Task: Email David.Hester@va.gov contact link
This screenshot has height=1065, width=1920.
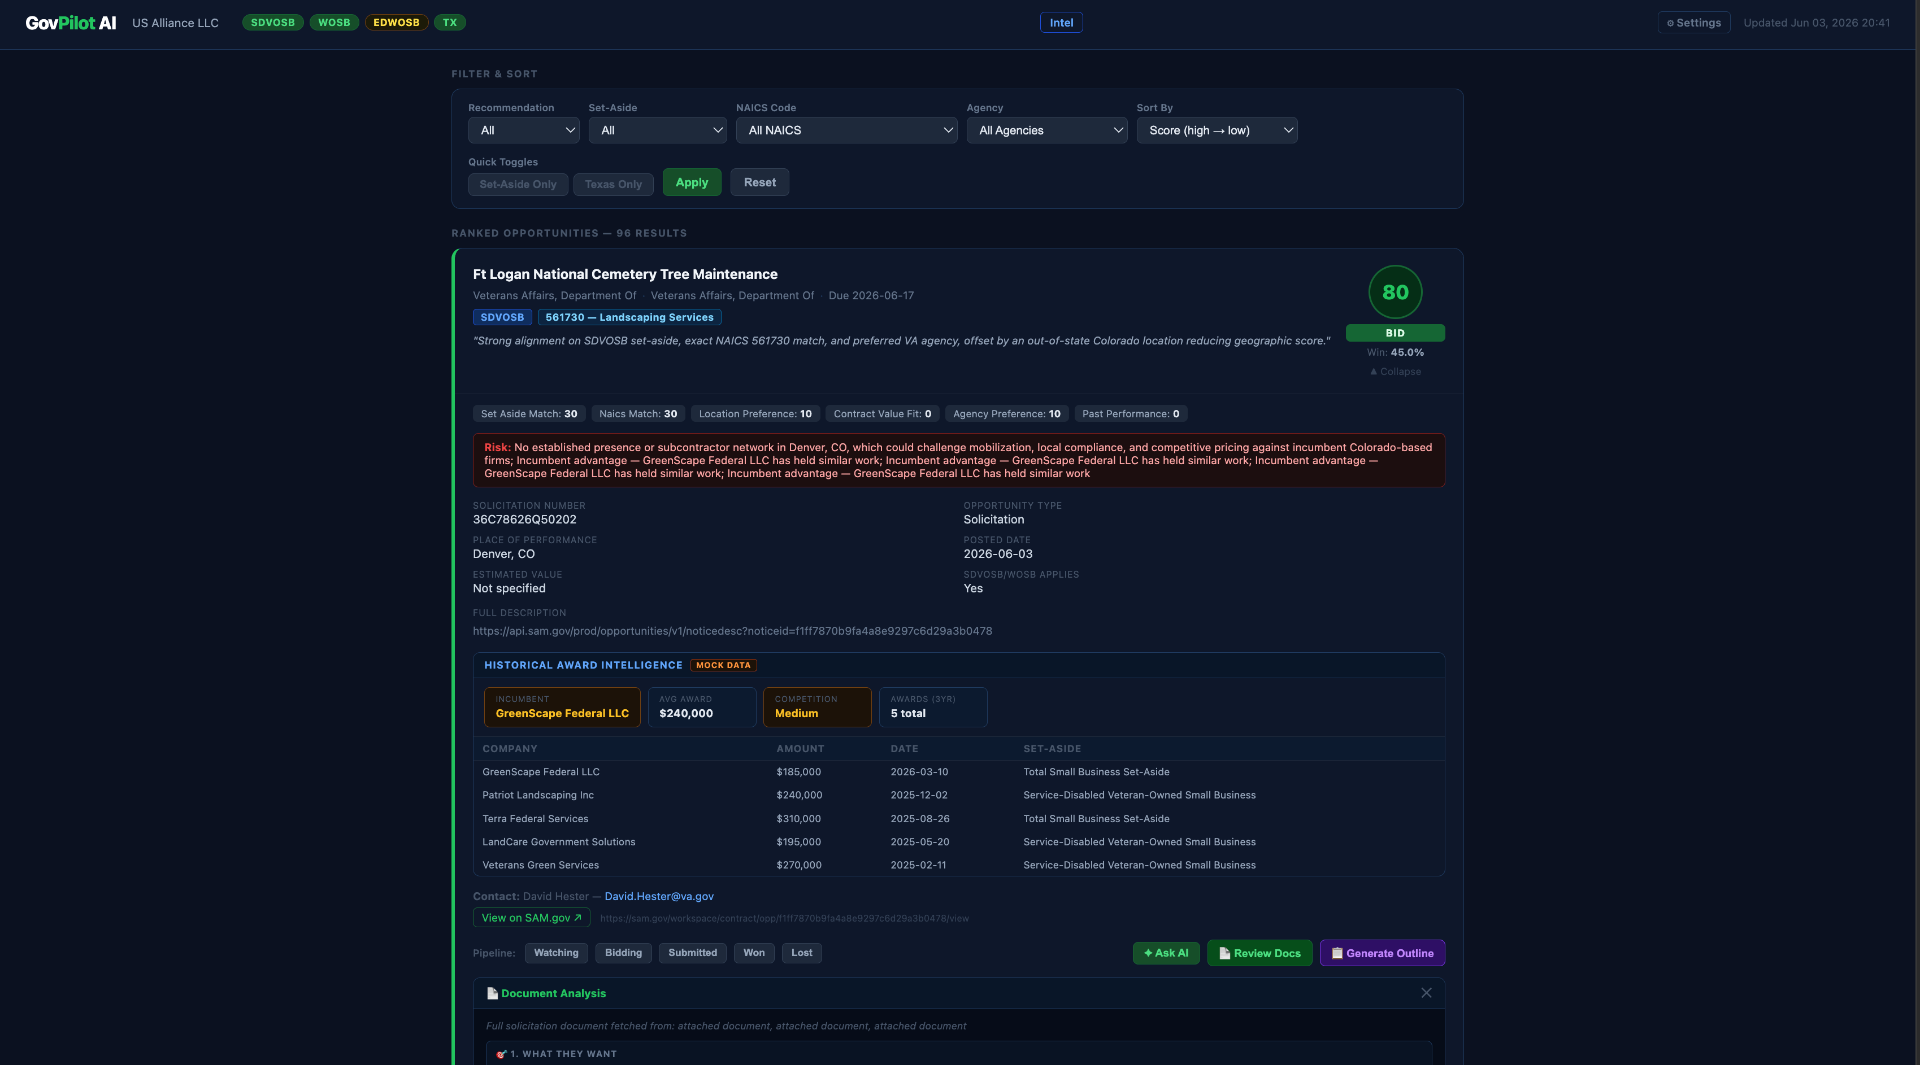Action: [659, 896]
